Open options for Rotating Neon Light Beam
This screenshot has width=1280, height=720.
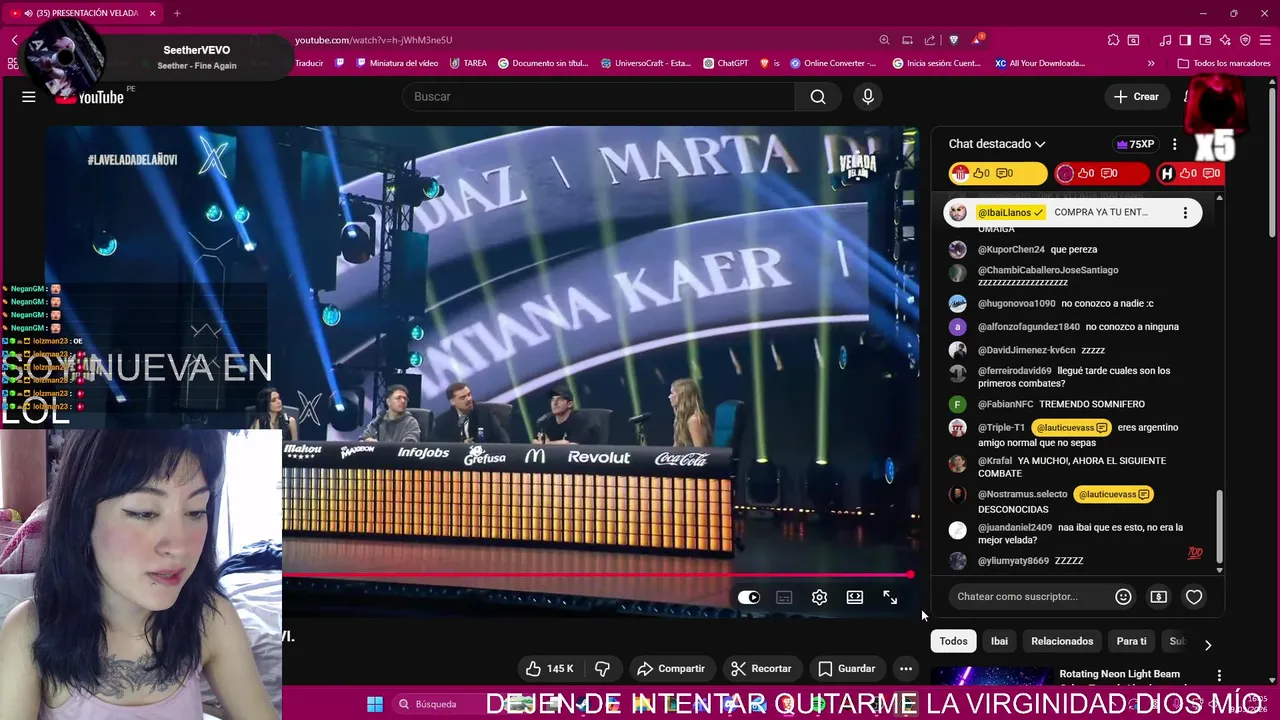point(1219,676)
